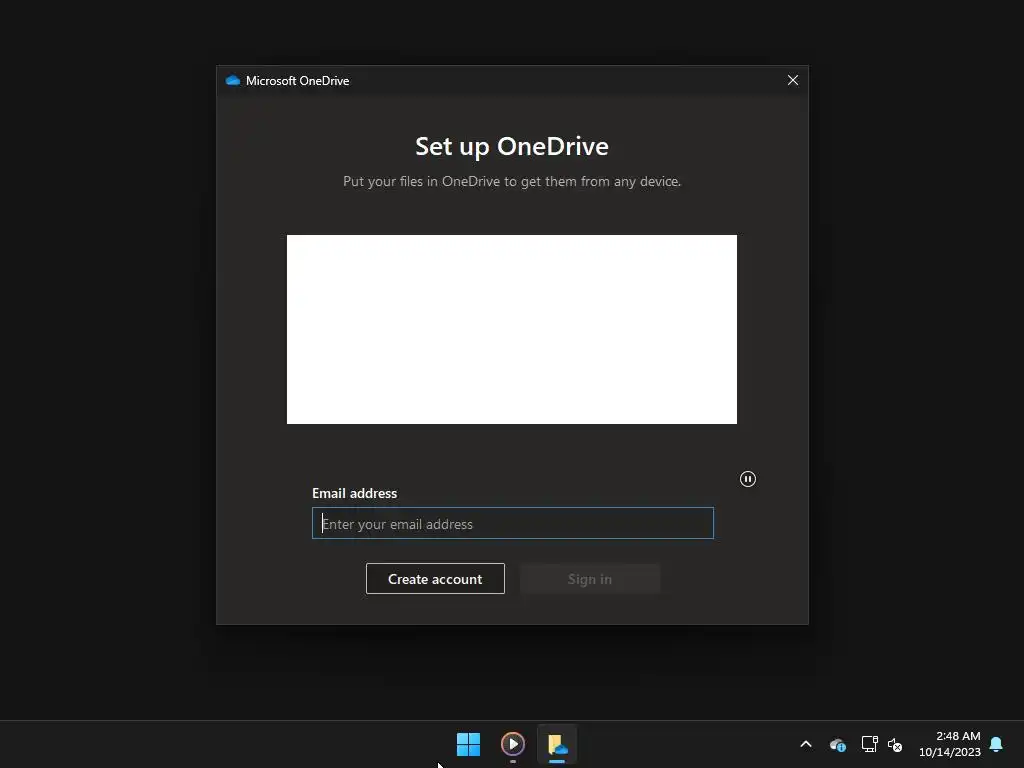Click the OneDrive cloud icon in title bar
This screenshot has height=768, width=1024.
pyautogui.click(x=232, y=80)
